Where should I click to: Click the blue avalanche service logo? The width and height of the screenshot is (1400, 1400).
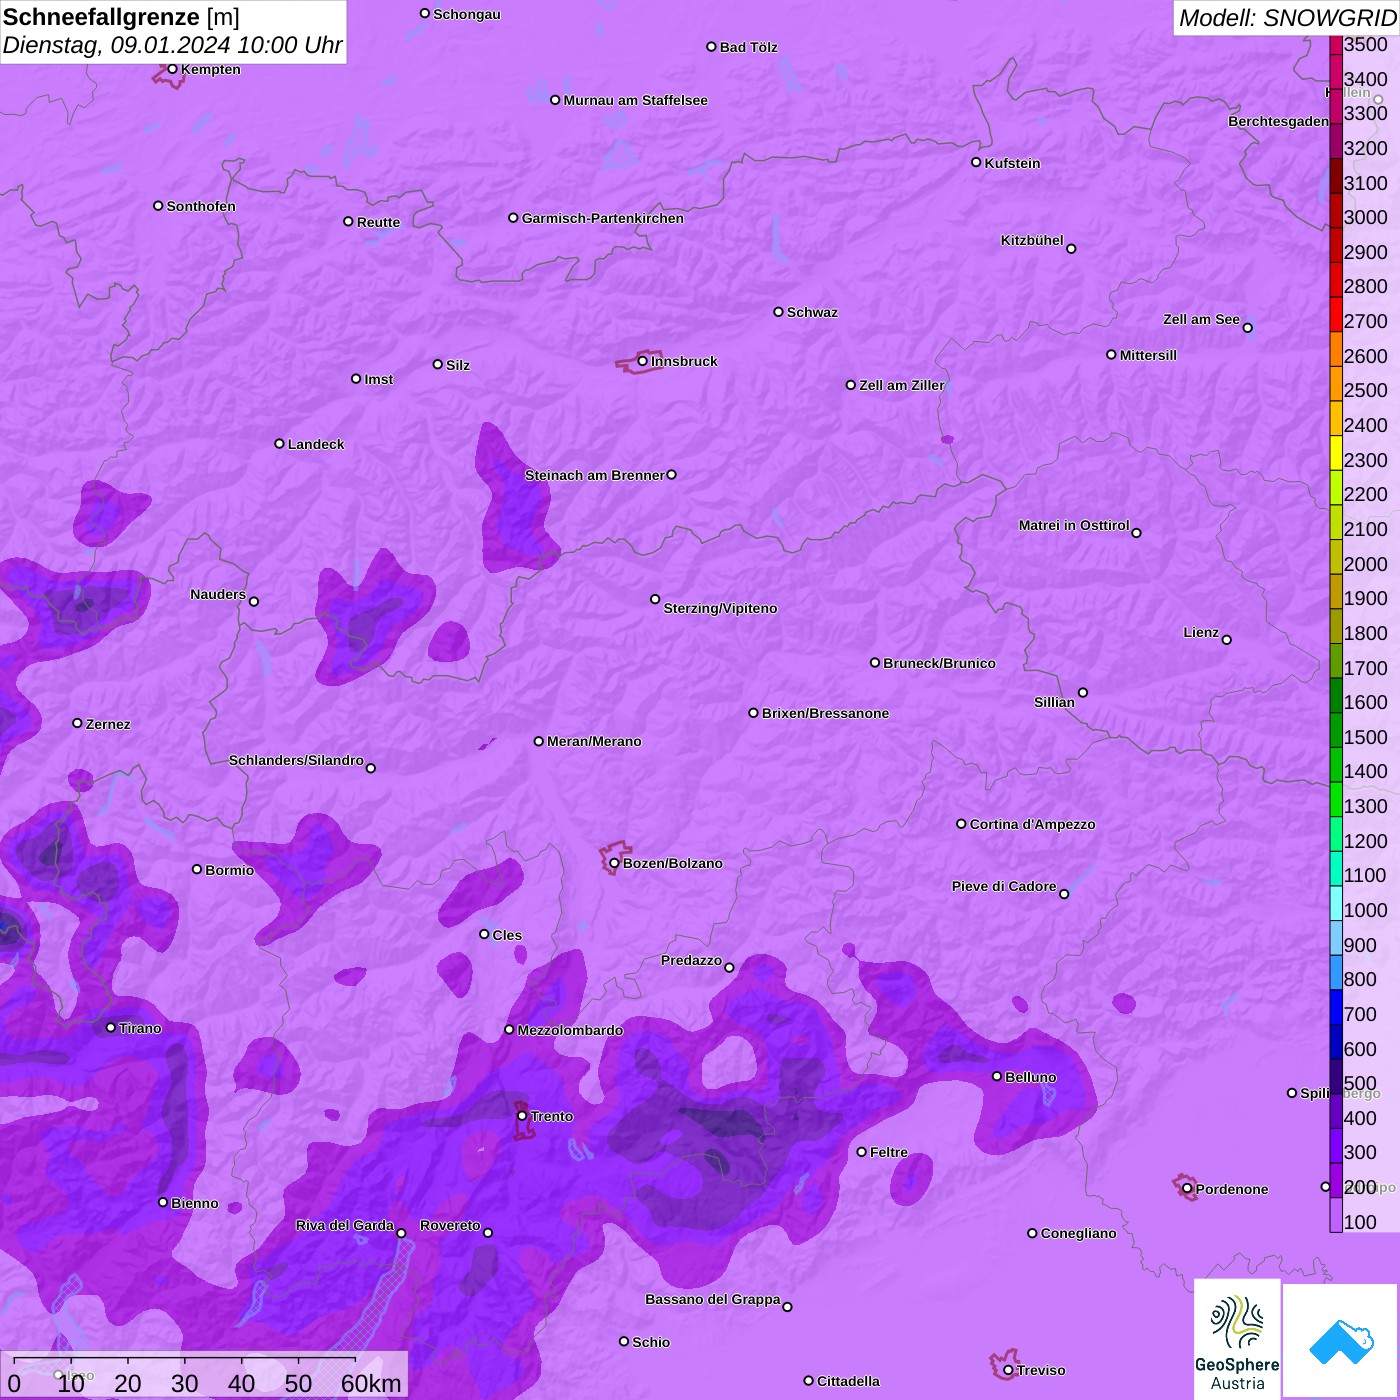[x=1340, y=1341]
